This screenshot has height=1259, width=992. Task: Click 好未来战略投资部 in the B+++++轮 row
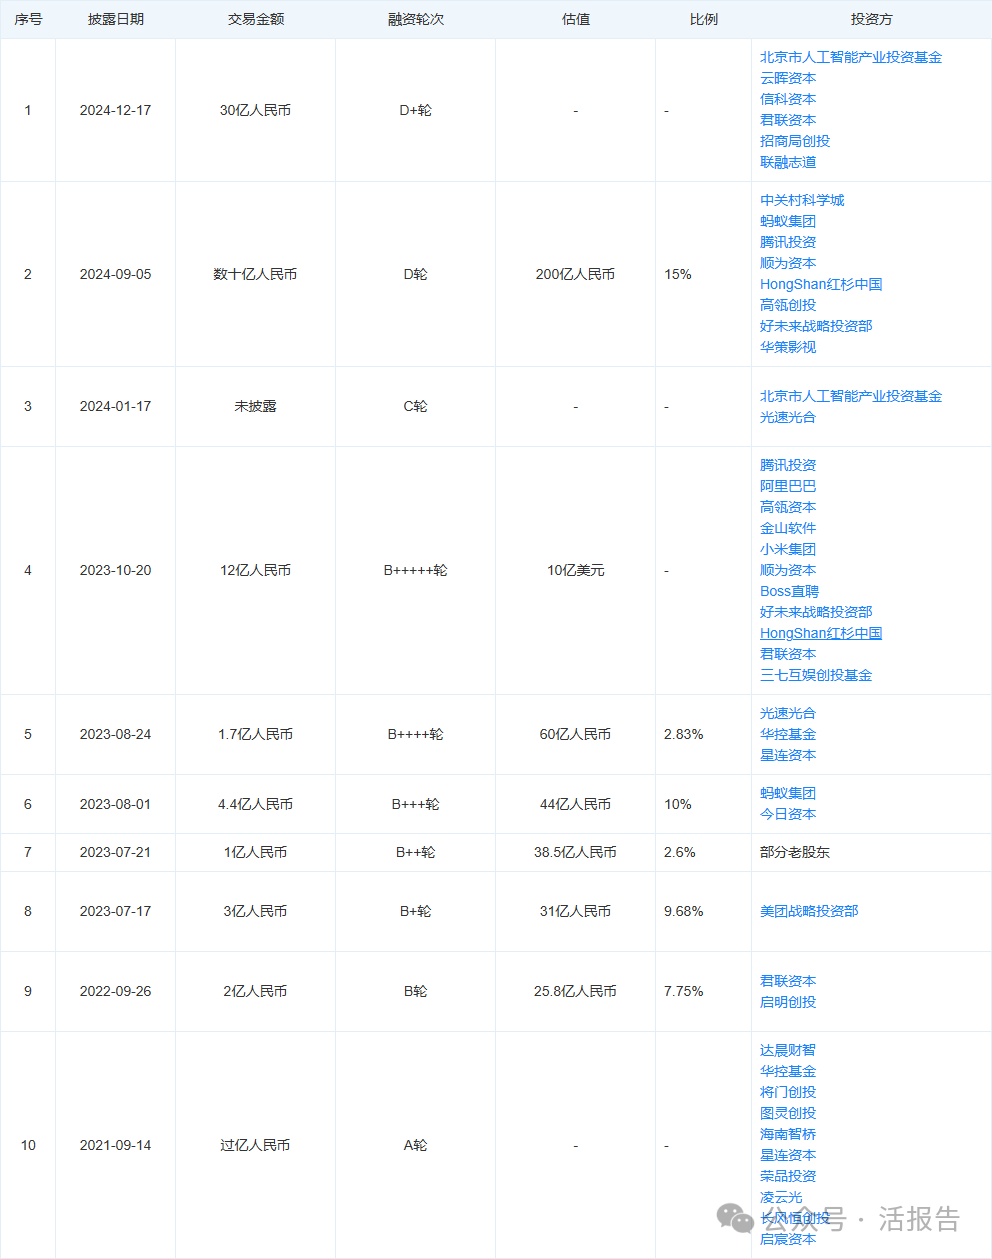pyautogui.click(x=816, y=612)
